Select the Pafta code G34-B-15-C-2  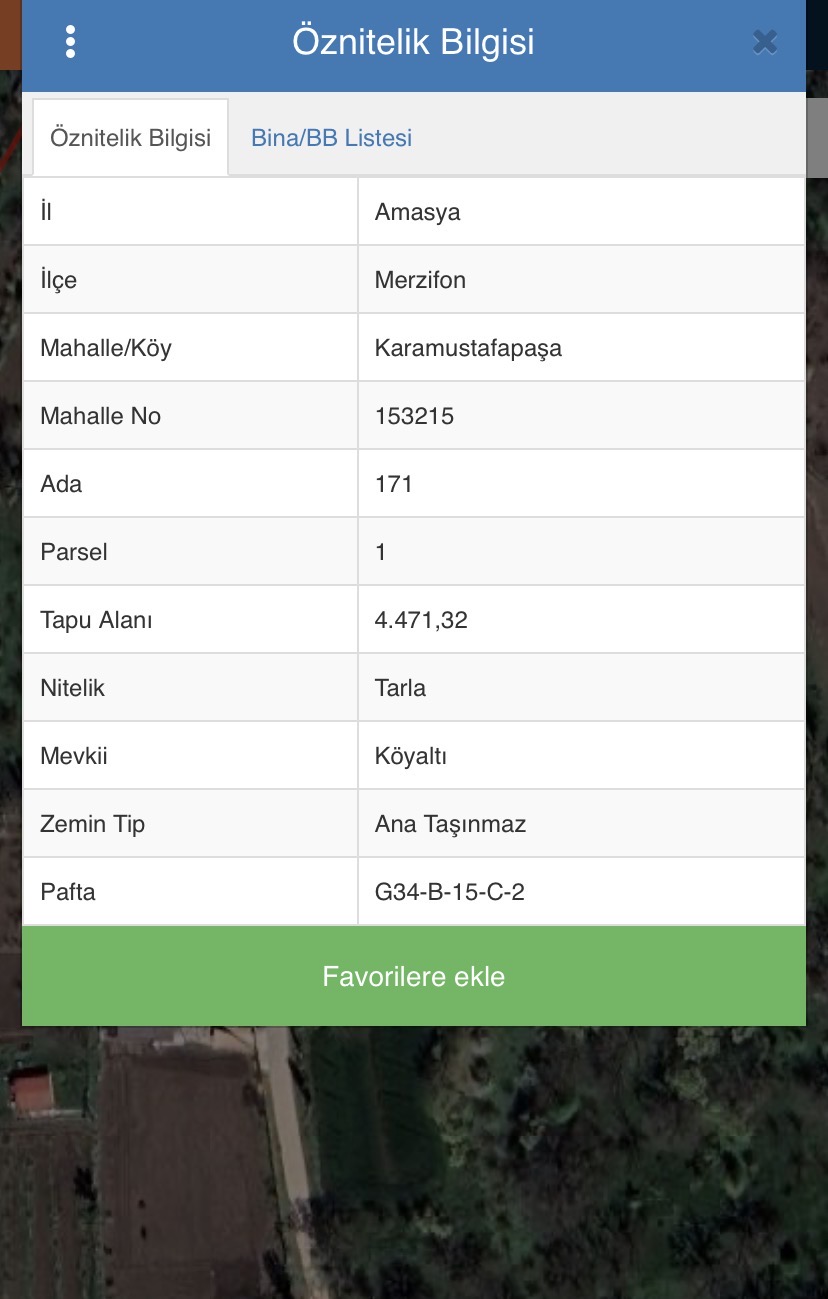pos(450,892)
